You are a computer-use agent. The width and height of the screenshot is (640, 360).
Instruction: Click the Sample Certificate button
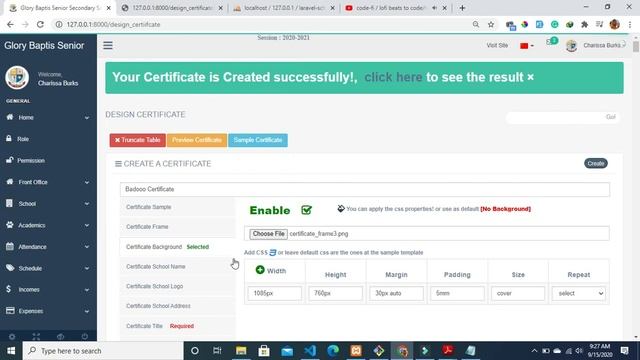(258, 140)
